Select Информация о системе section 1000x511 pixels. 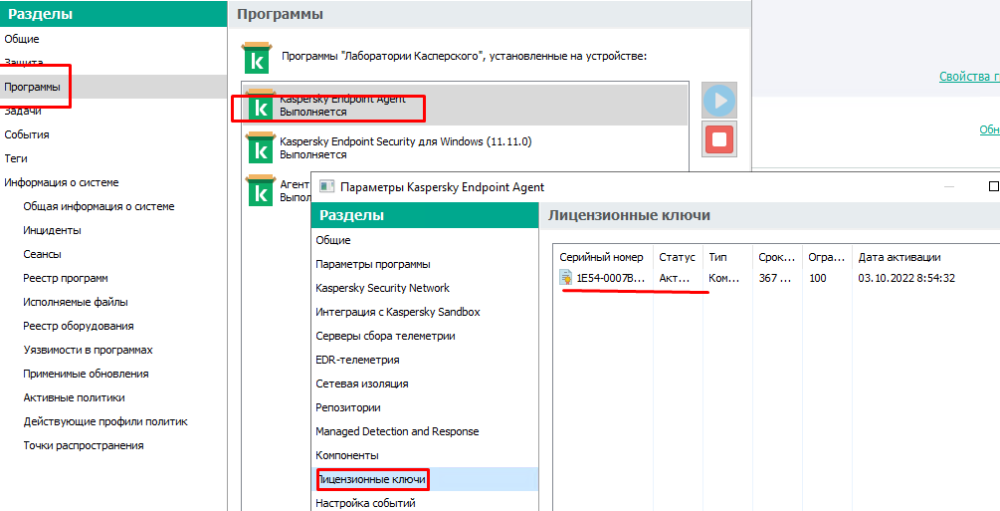pos(61,182)
